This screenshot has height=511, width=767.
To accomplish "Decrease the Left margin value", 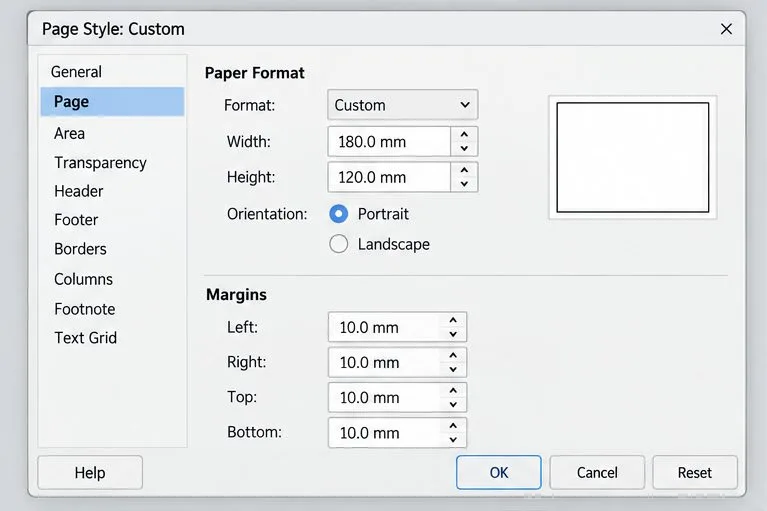I will 453,334.
